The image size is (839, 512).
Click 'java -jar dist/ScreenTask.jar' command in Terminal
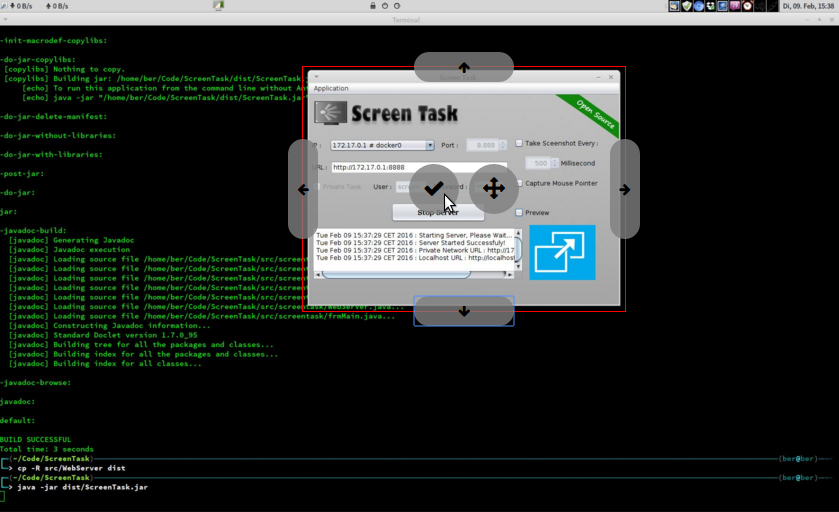[82, 487]
